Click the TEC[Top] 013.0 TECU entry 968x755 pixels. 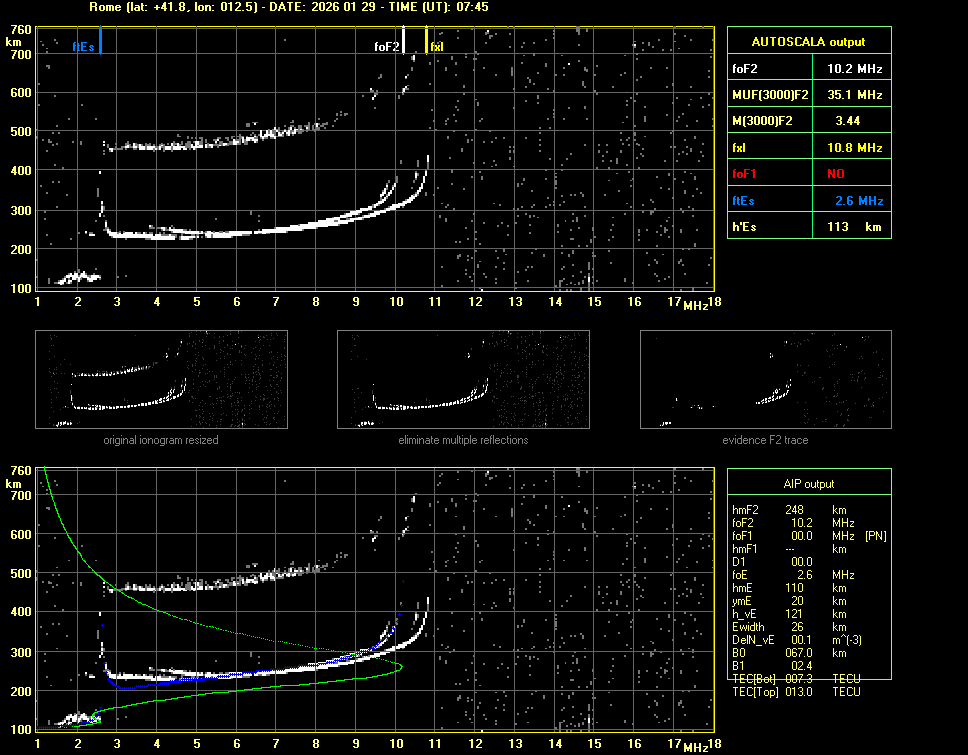[x=797, y=692]
